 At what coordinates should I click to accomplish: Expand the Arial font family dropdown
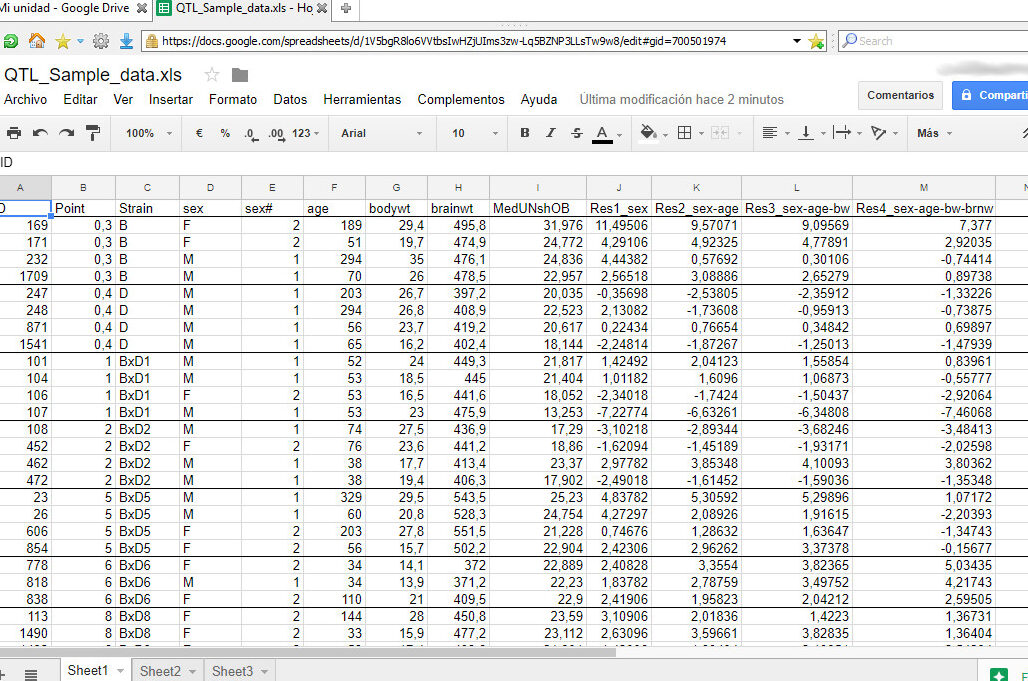coord(380,133)
